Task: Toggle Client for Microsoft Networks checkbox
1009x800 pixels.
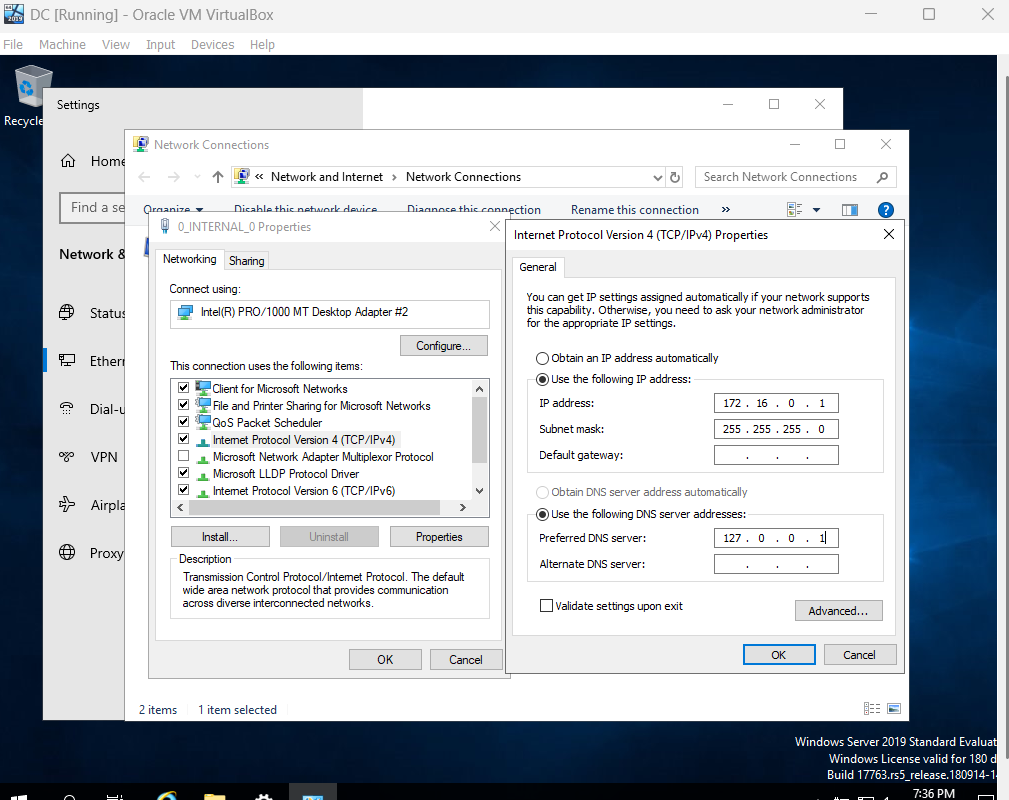Action: coord(183,387)
